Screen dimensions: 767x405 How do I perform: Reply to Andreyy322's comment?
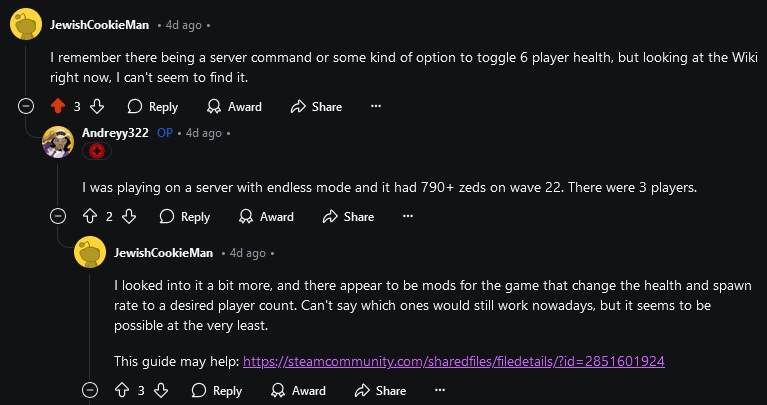pyautogui.click(x=185, y=216)
